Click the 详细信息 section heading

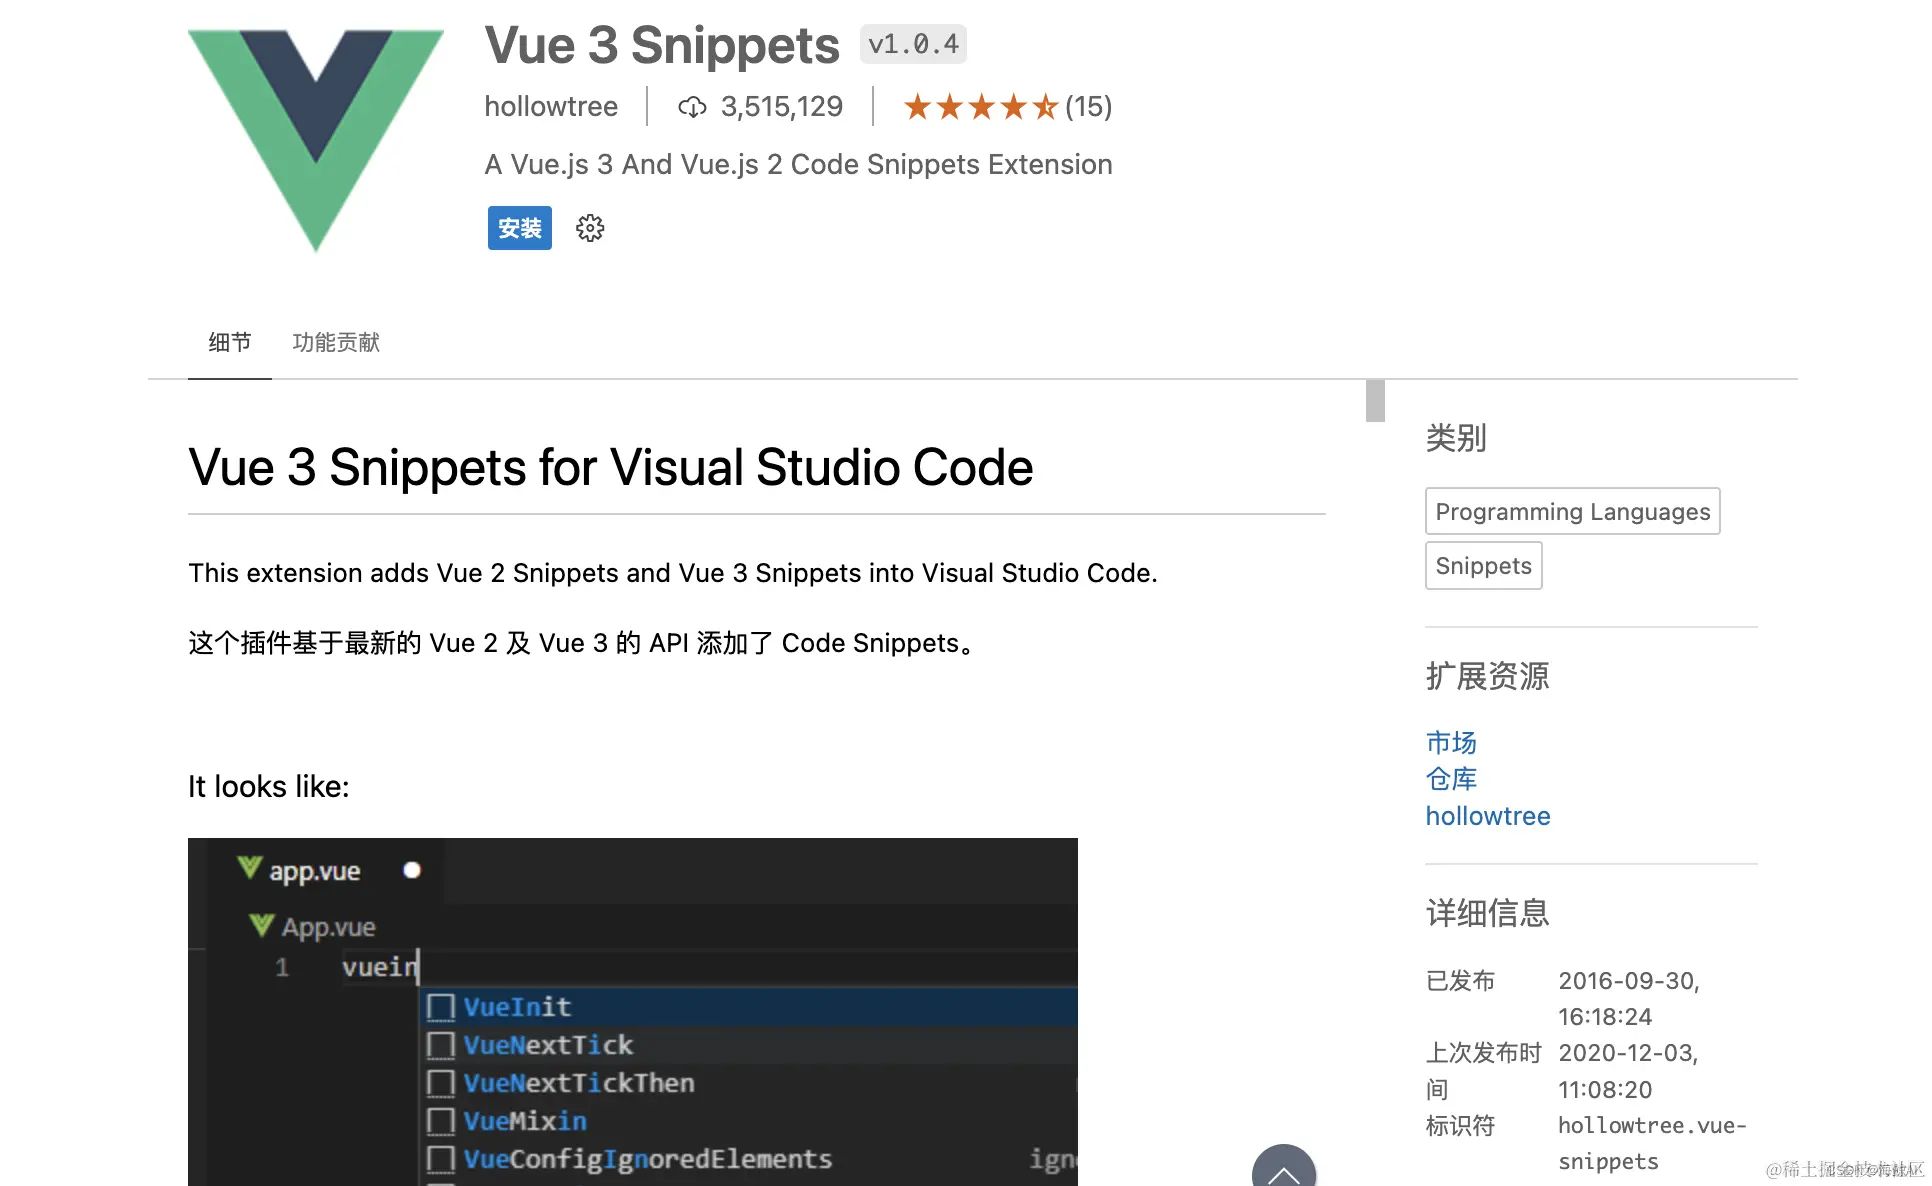click(x=1487, y=913)
